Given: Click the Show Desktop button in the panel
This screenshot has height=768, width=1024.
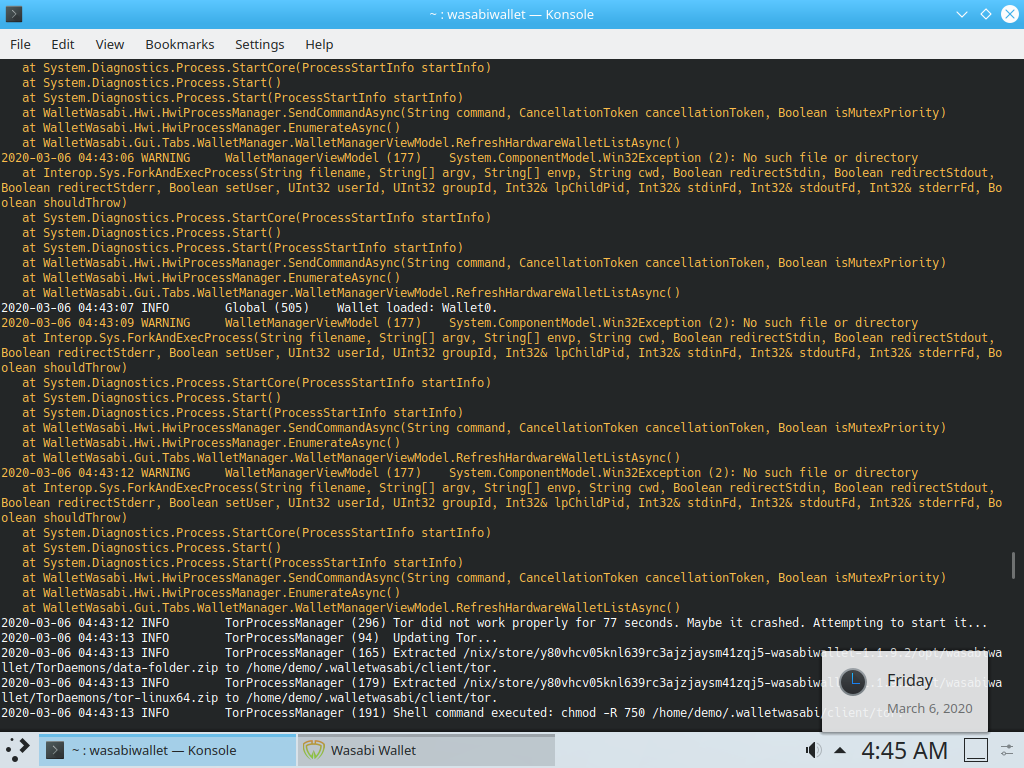Looking at the screenshot, I should tap(976, 750).
